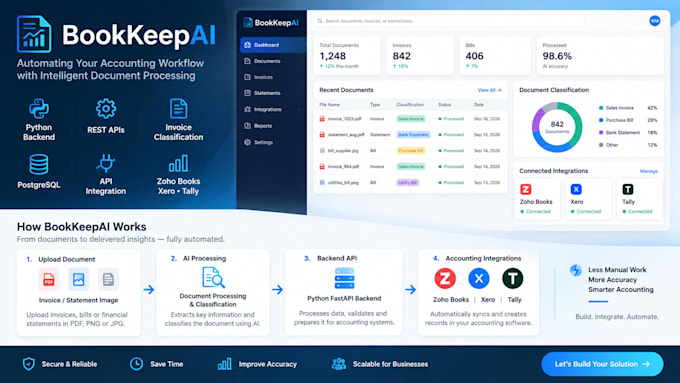Click the Zoho Books integration card icon
Viewport: 680px width, 383px height.
point(526,189)
